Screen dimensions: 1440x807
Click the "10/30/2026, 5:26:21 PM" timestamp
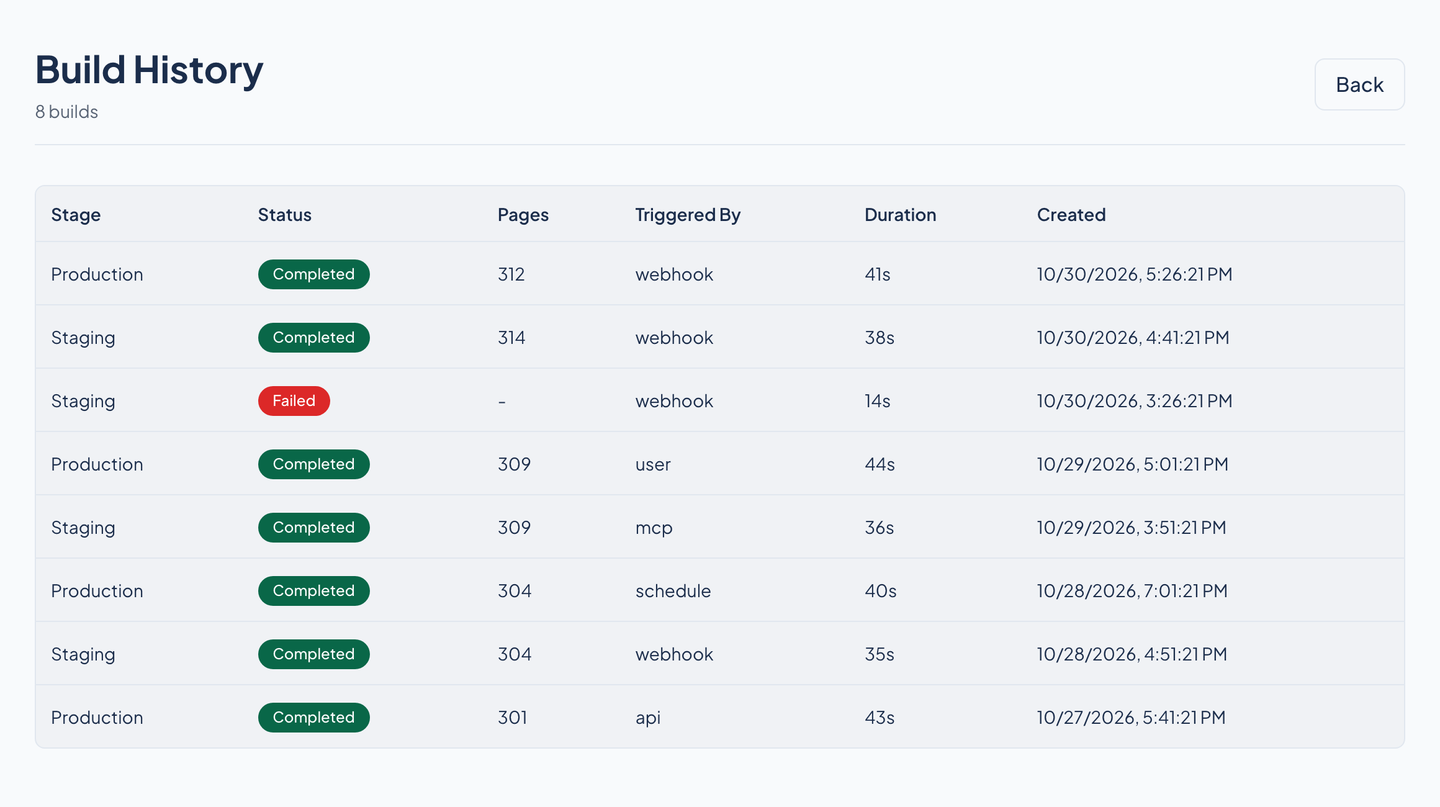pos(1135,274)
